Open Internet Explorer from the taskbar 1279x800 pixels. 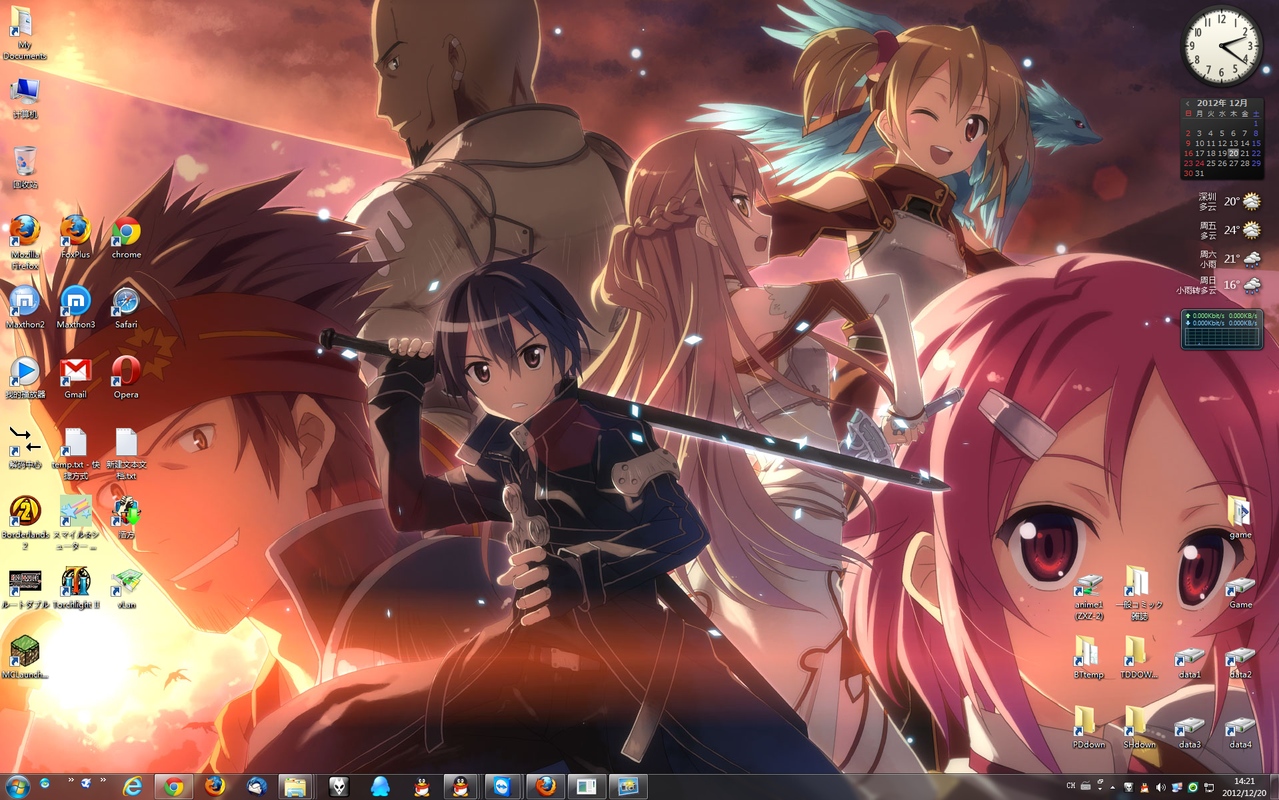click(132, 786)
